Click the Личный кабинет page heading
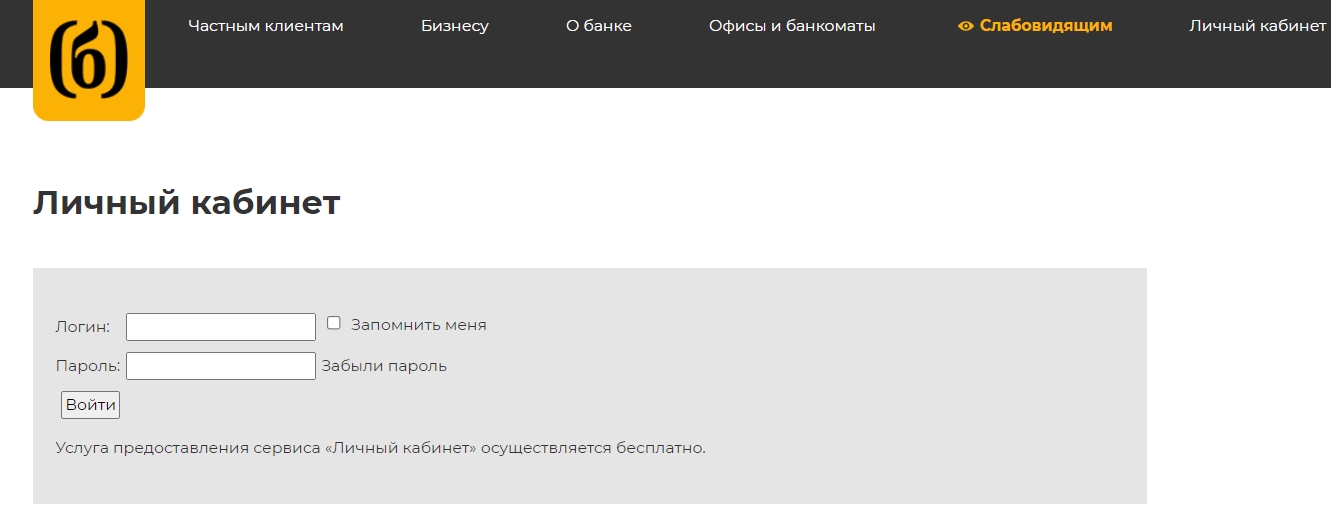1331x530 pixels. coord(187,203)
